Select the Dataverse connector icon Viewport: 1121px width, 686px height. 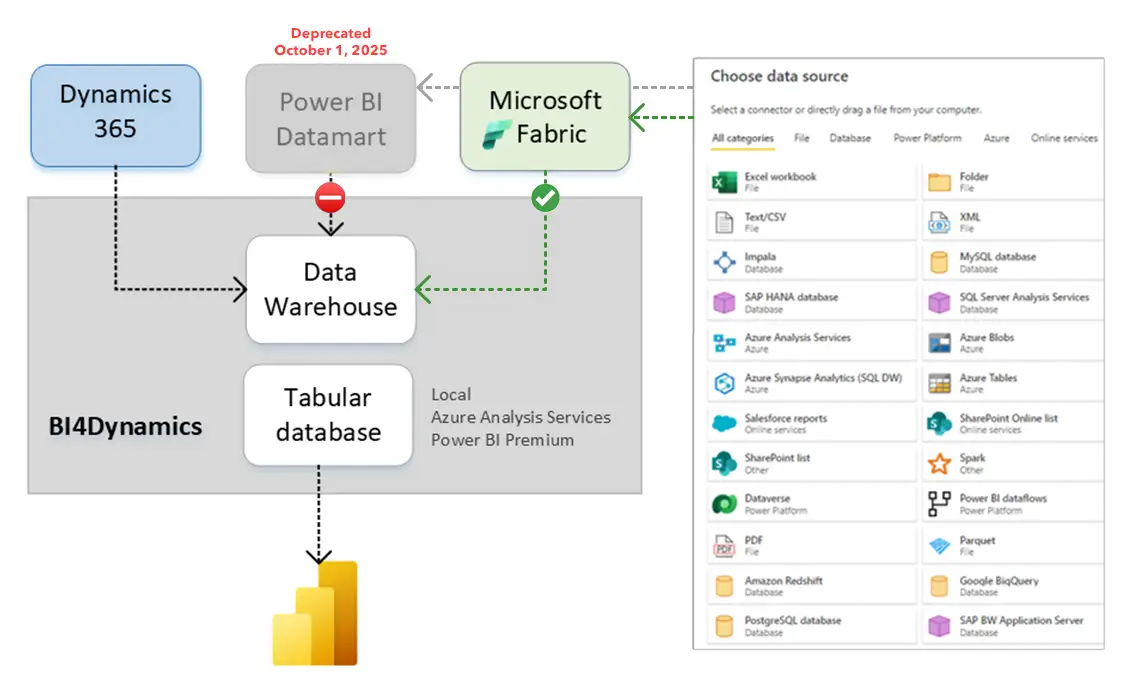pyautogui.click(x=724, y=504)
